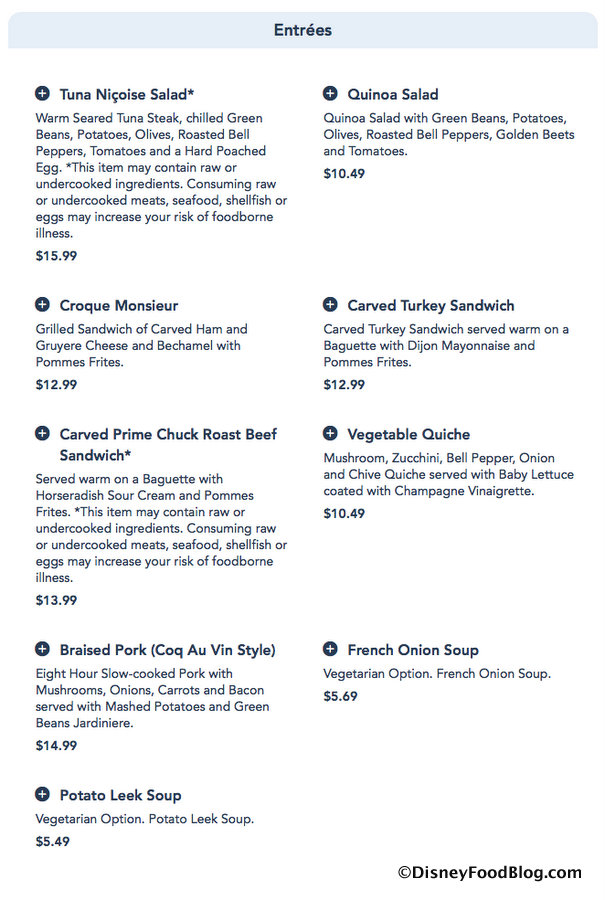Select the Braised Pork (Coq Au Vin Style) title
605x900 pixels.
[167, 651]
